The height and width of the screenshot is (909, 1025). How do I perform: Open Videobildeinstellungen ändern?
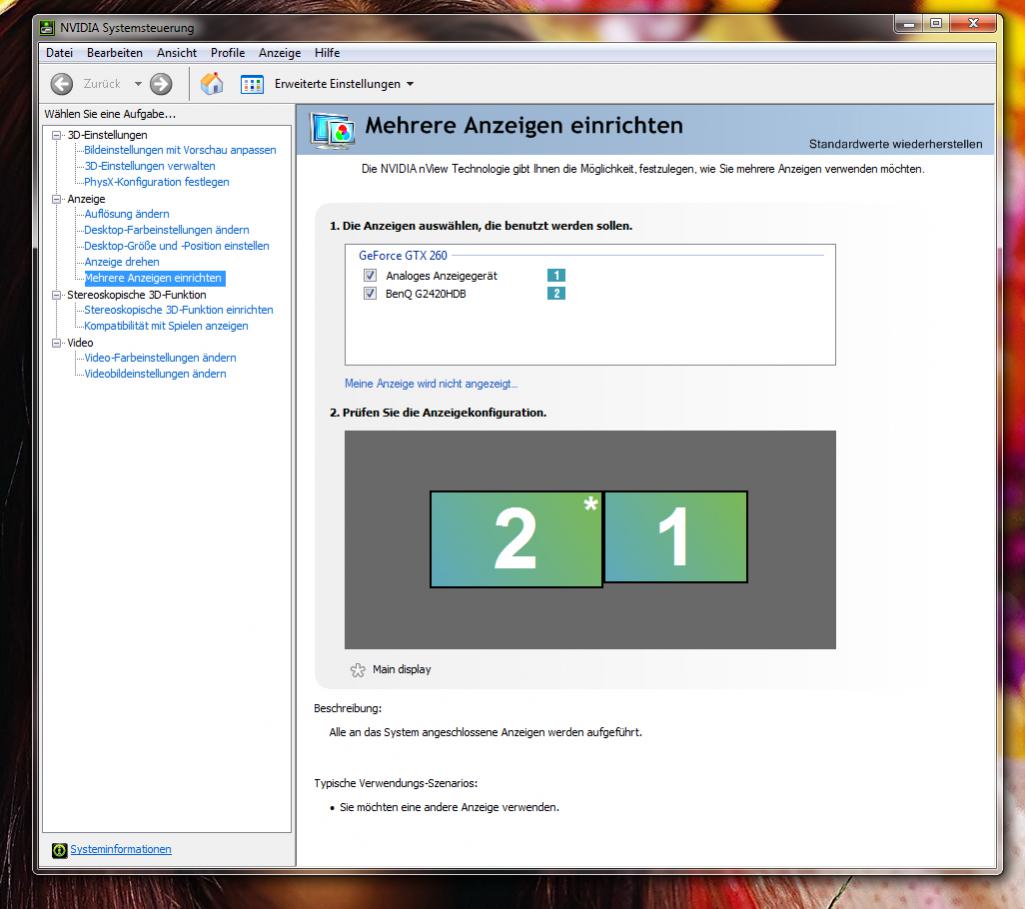pyautogui.click(x=155, y=374)
